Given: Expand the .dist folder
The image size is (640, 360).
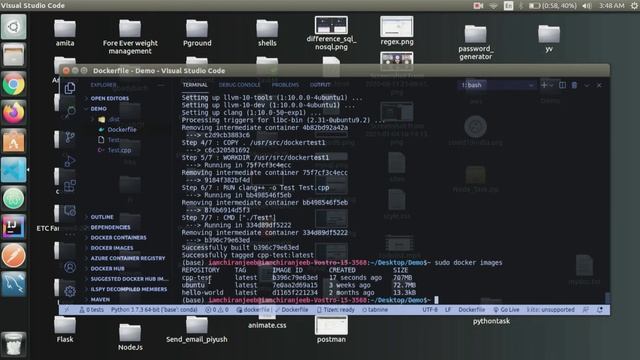Looking at the screenshot, I should pos(107,119).
